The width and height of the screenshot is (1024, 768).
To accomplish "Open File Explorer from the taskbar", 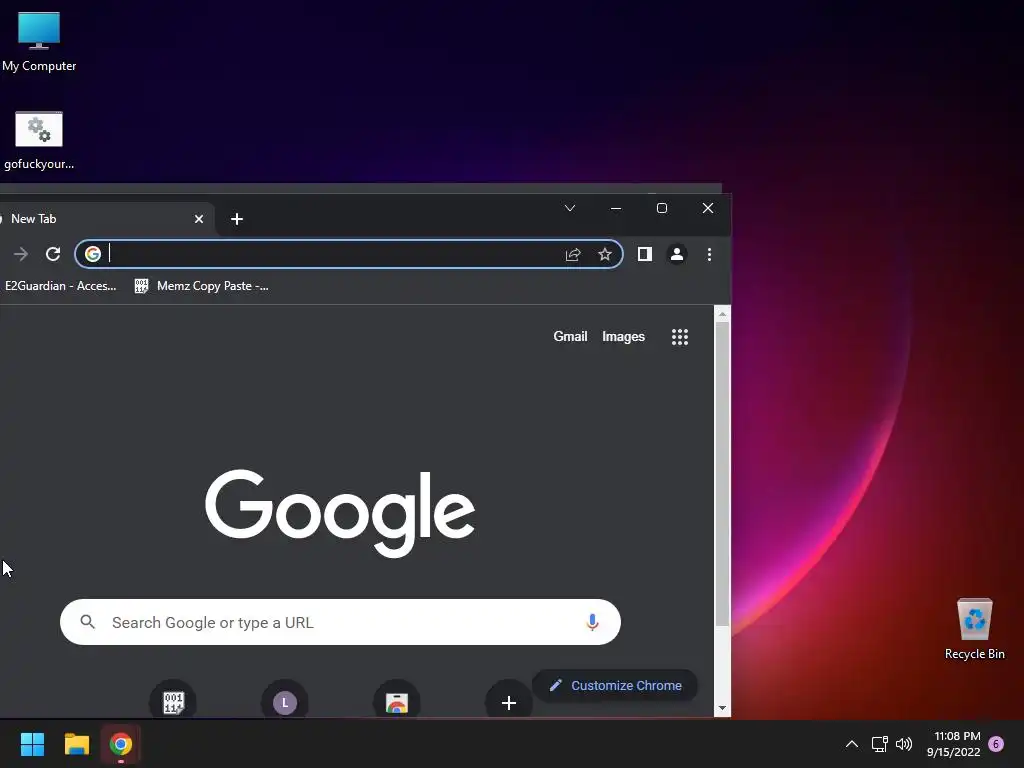I will [76, 744].
